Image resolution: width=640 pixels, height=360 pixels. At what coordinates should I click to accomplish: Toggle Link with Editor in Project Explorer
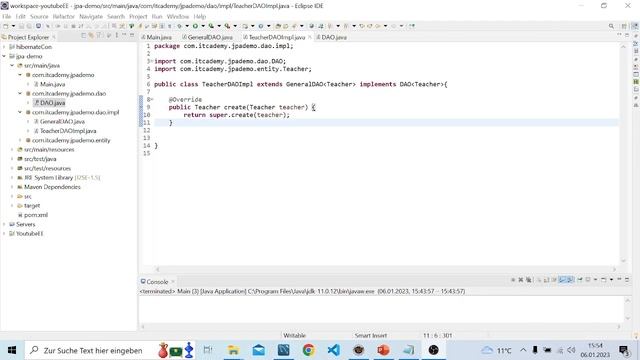click(x=91, y=36)
